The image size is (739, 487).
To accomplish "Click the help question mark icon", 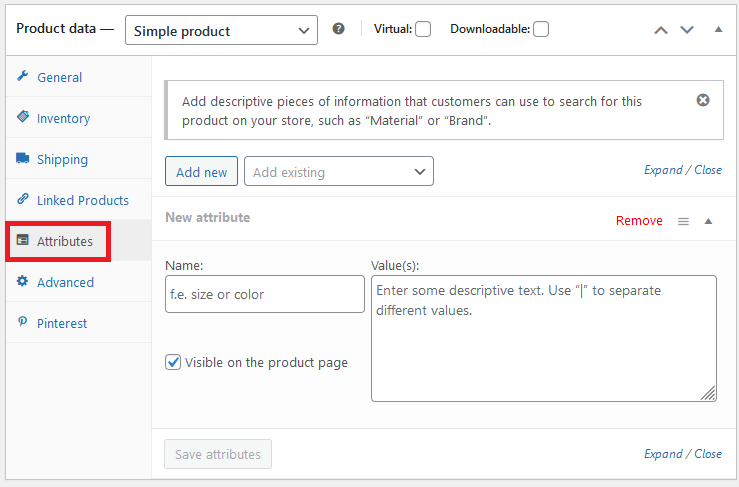I will [x=338, y=29].
